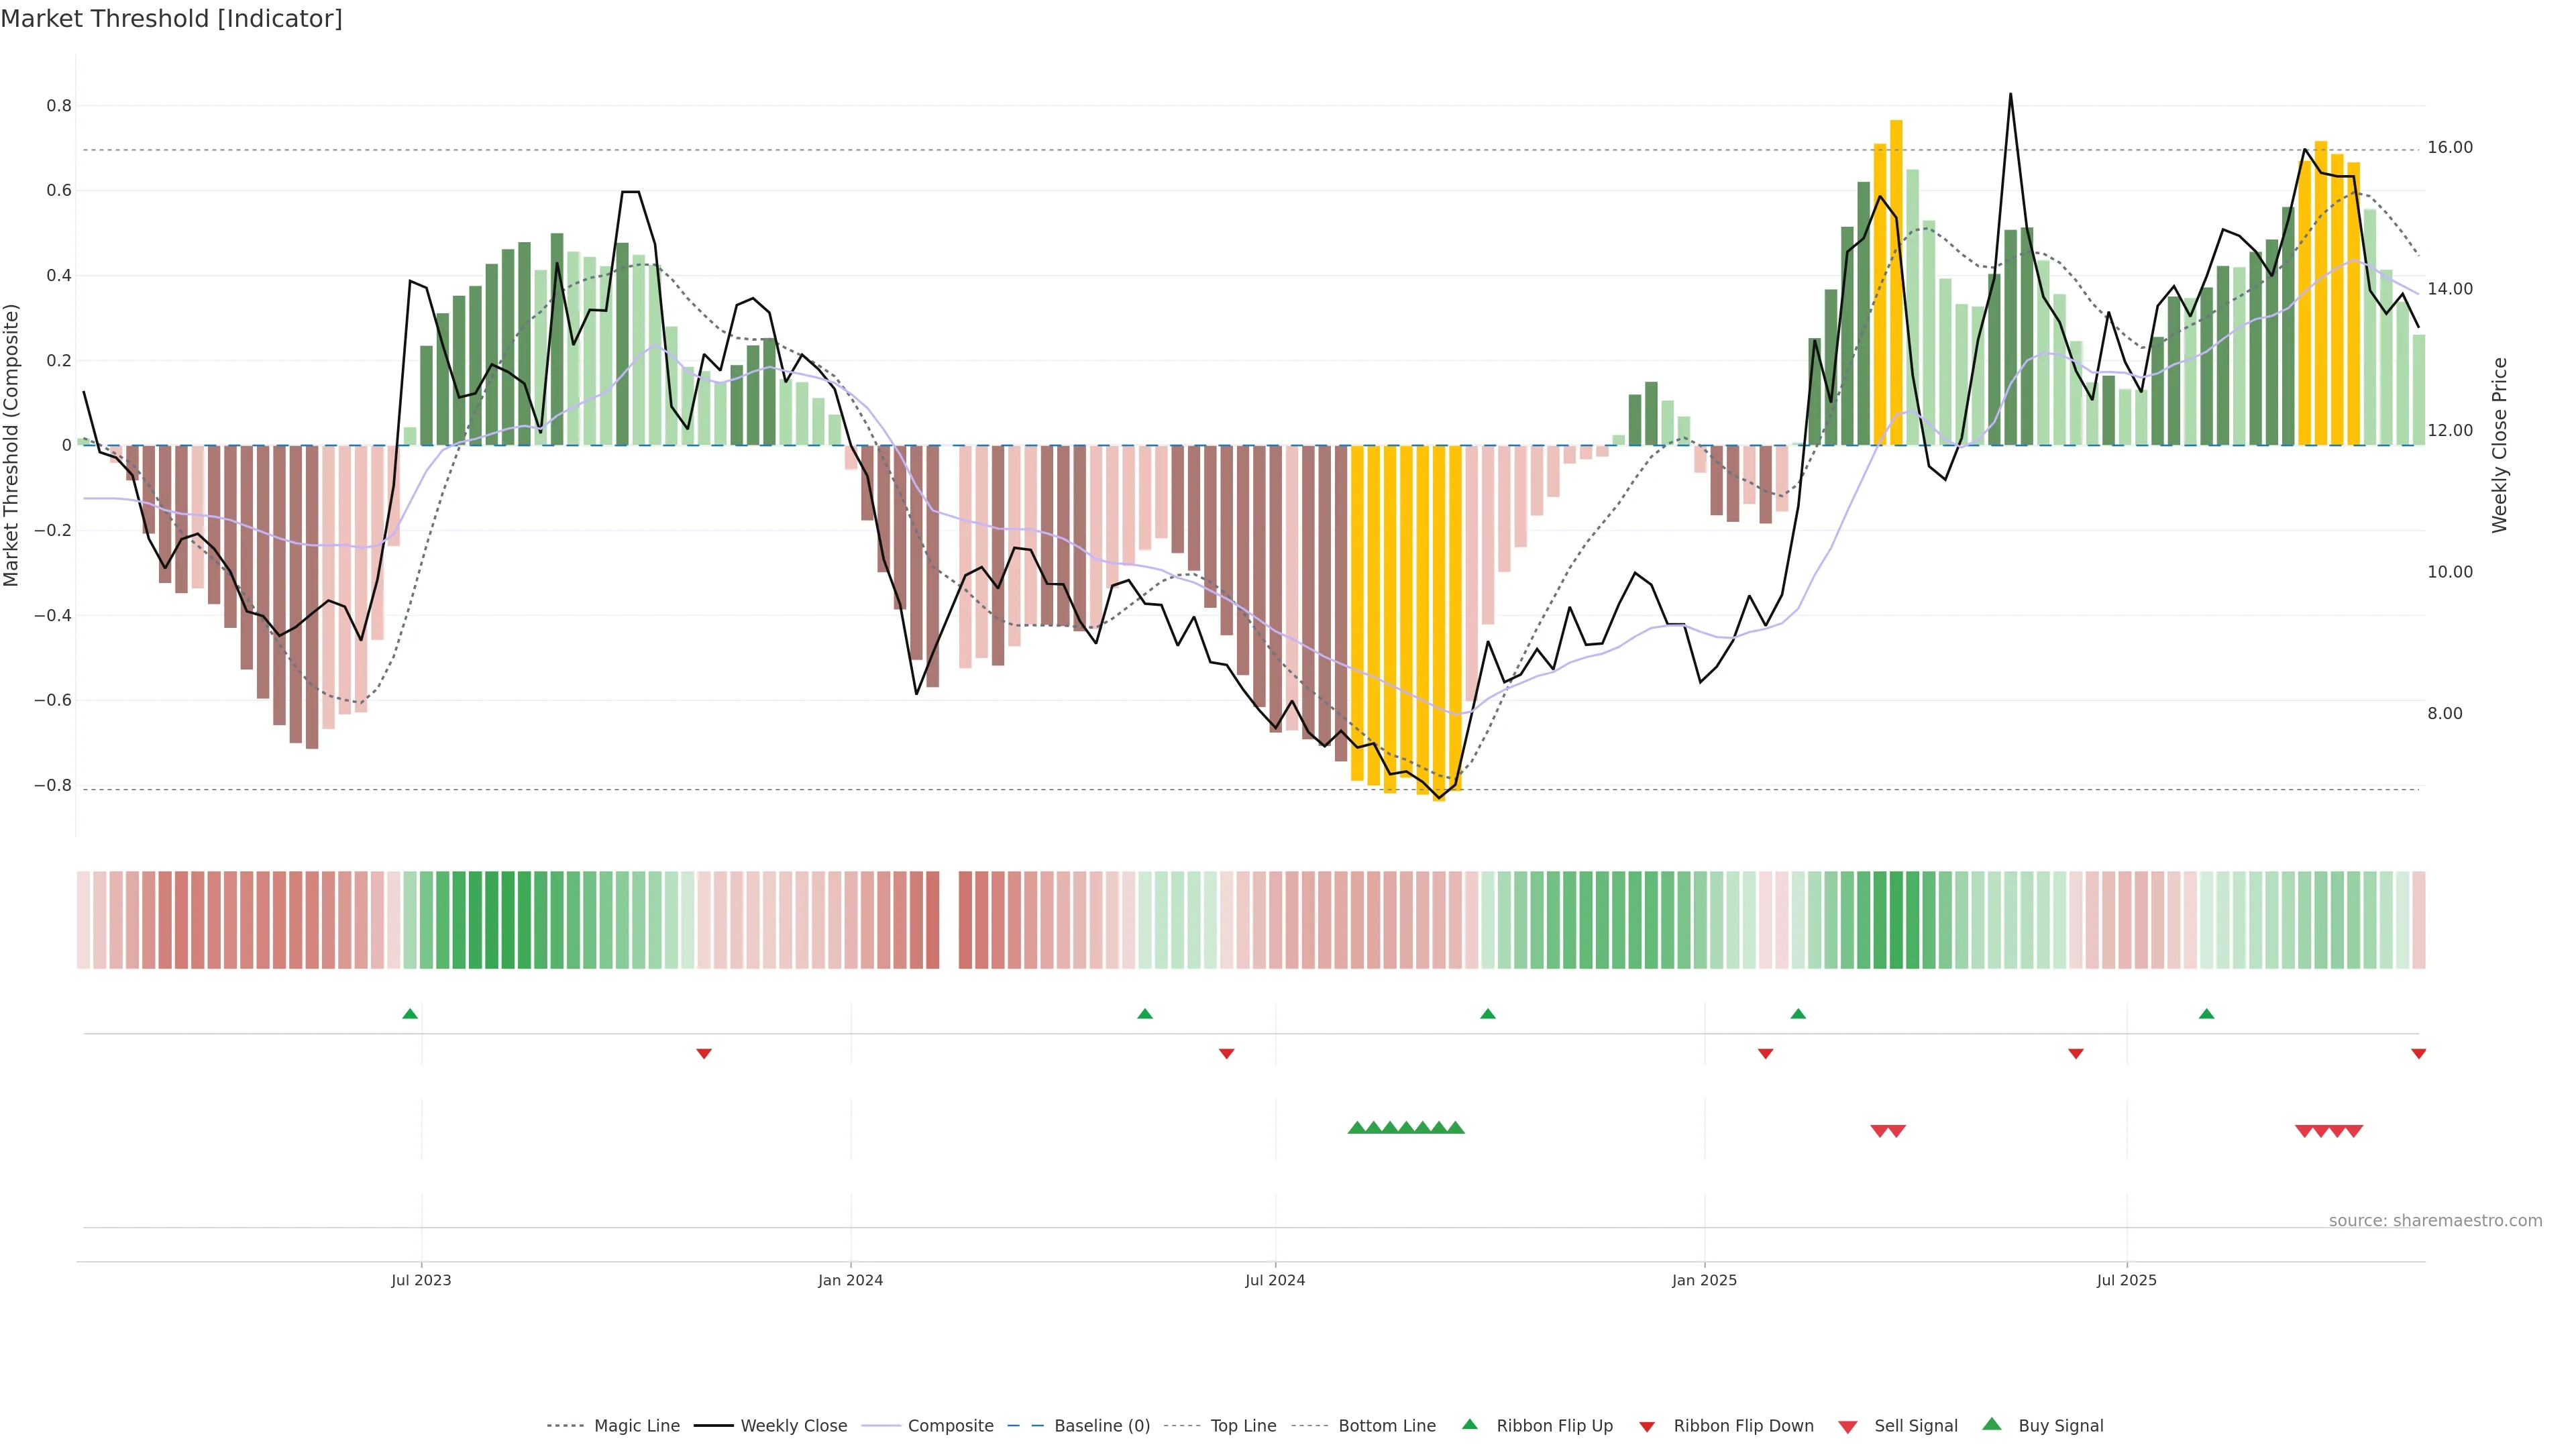
Task: Click the Sell Signal legend icon
Action: (x=1848, y=1426)
